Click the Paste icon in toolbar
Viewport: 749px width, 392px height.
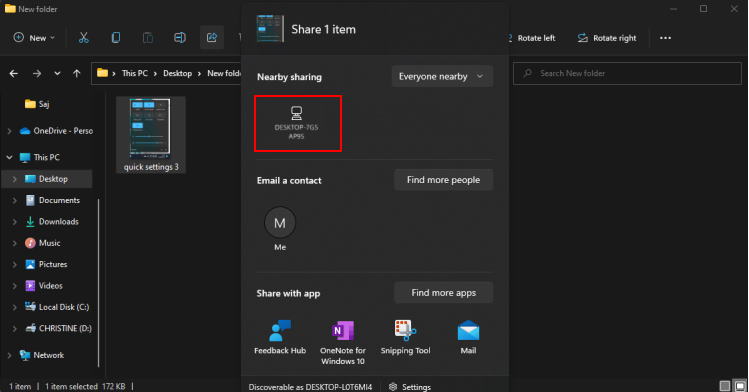coord(148,38)
